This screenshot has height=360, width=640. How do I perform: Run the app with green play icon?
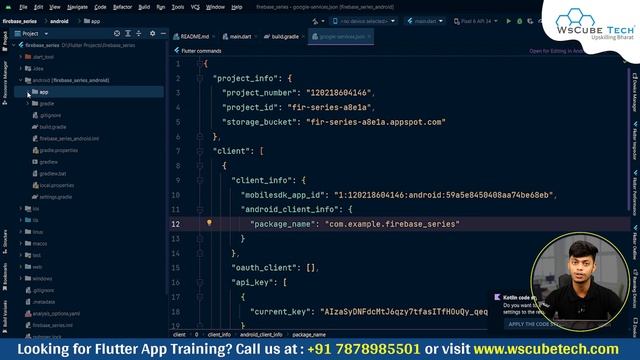click(x=509, y=21)
